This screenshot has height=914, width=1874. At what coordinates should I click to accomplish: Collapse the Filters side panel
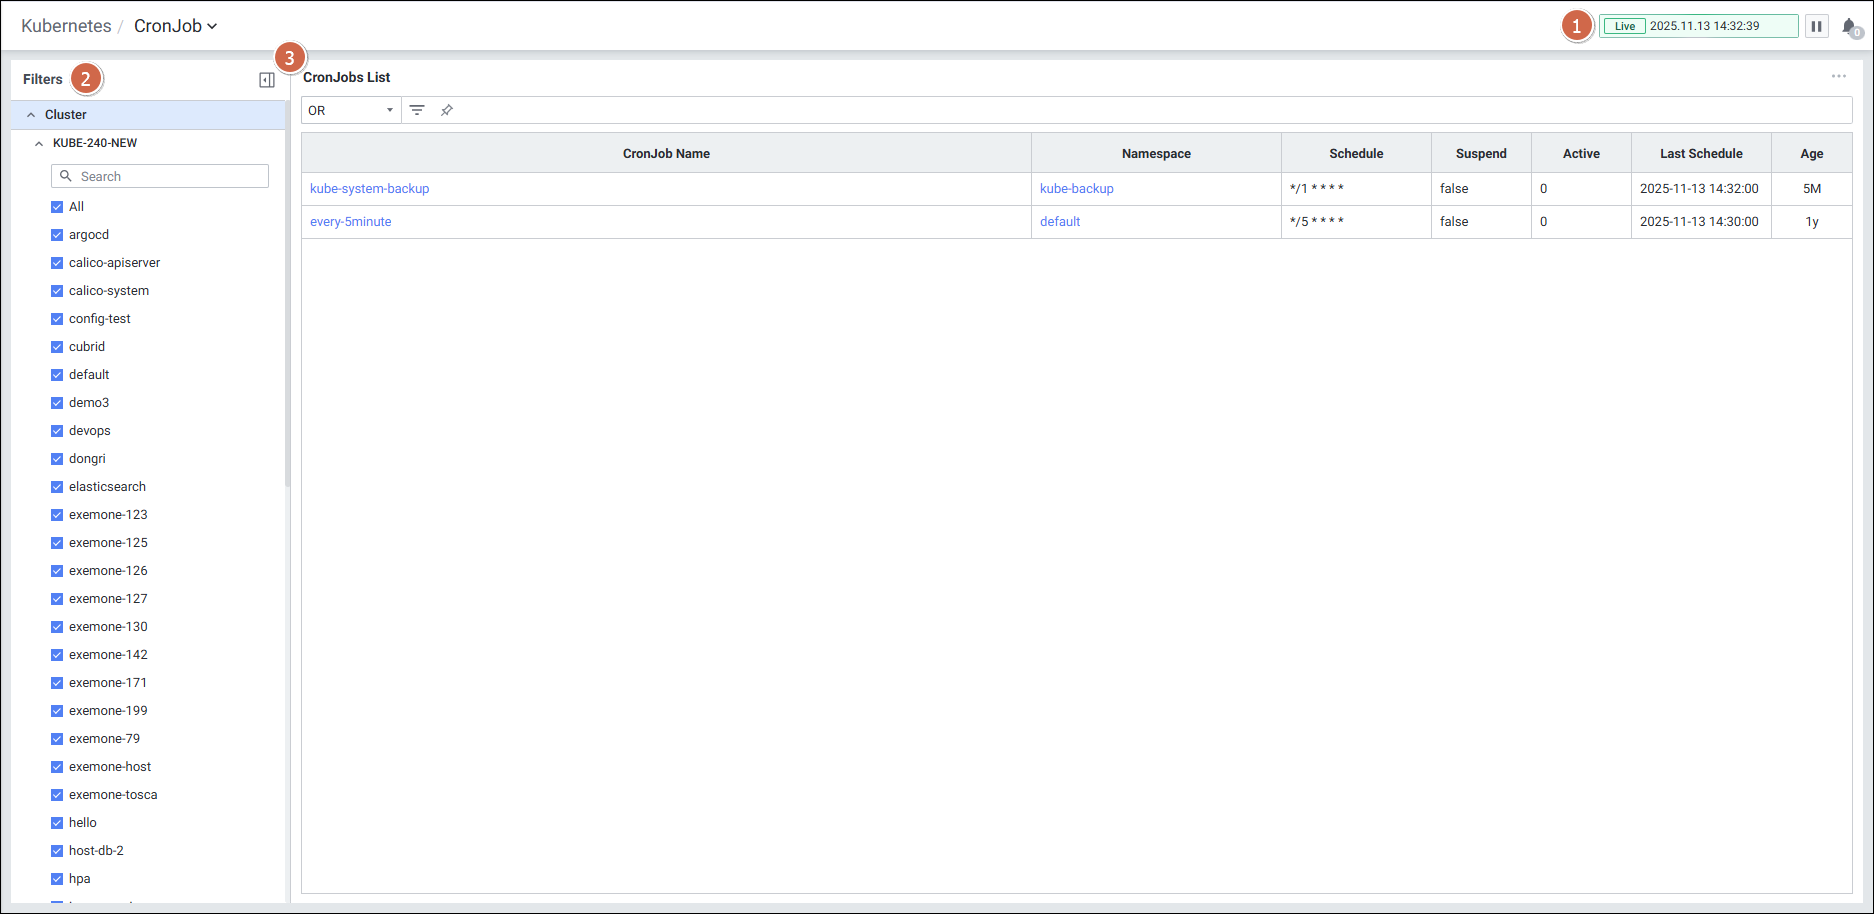[267, 80]
